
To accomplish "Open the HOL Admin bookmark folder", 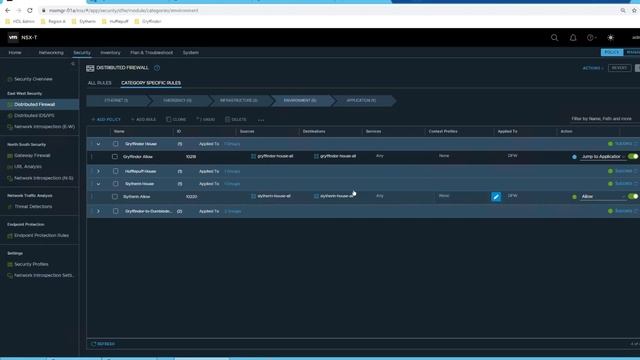I will click(20, 21).
